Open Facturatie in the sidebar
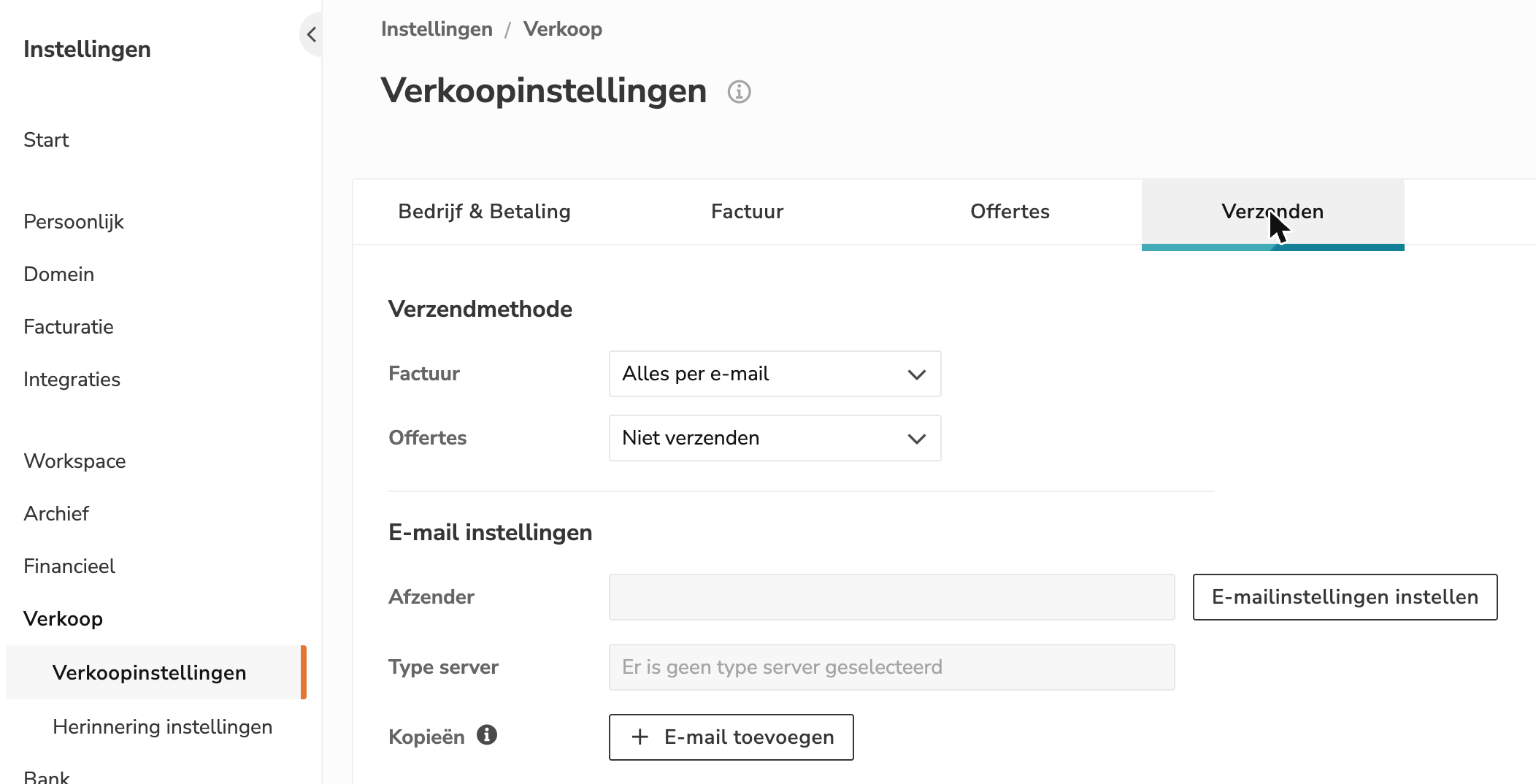The image size is (1536, 784). (x=69, y=327)
